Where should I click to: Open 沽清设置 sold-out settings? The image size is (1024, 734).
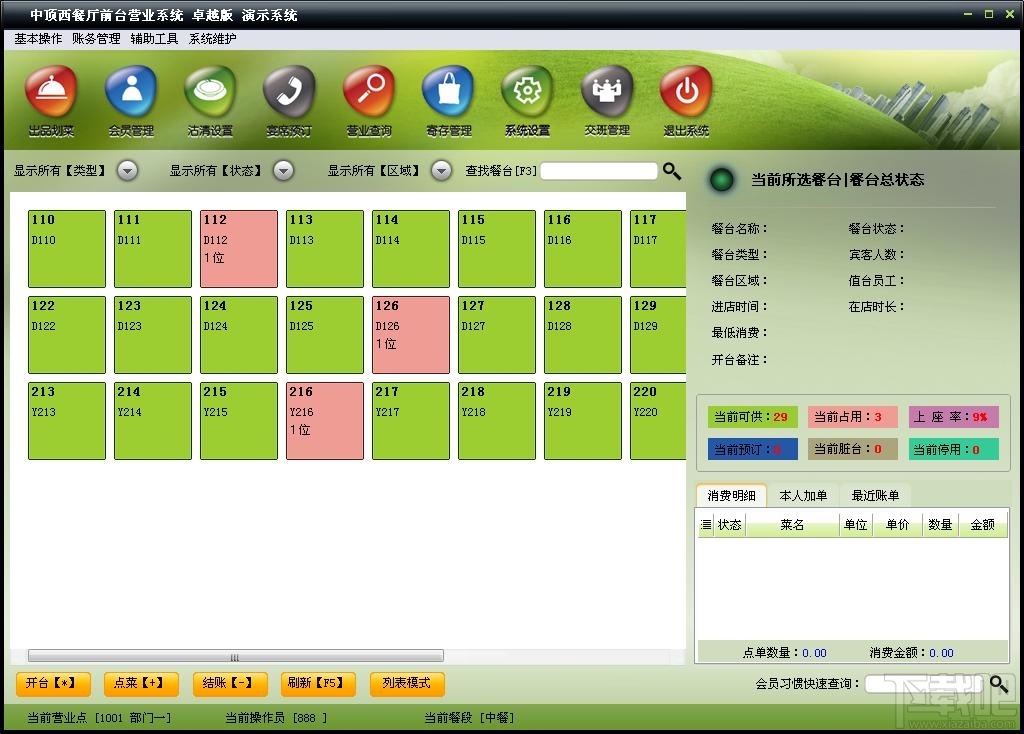[x=209, y=95]
